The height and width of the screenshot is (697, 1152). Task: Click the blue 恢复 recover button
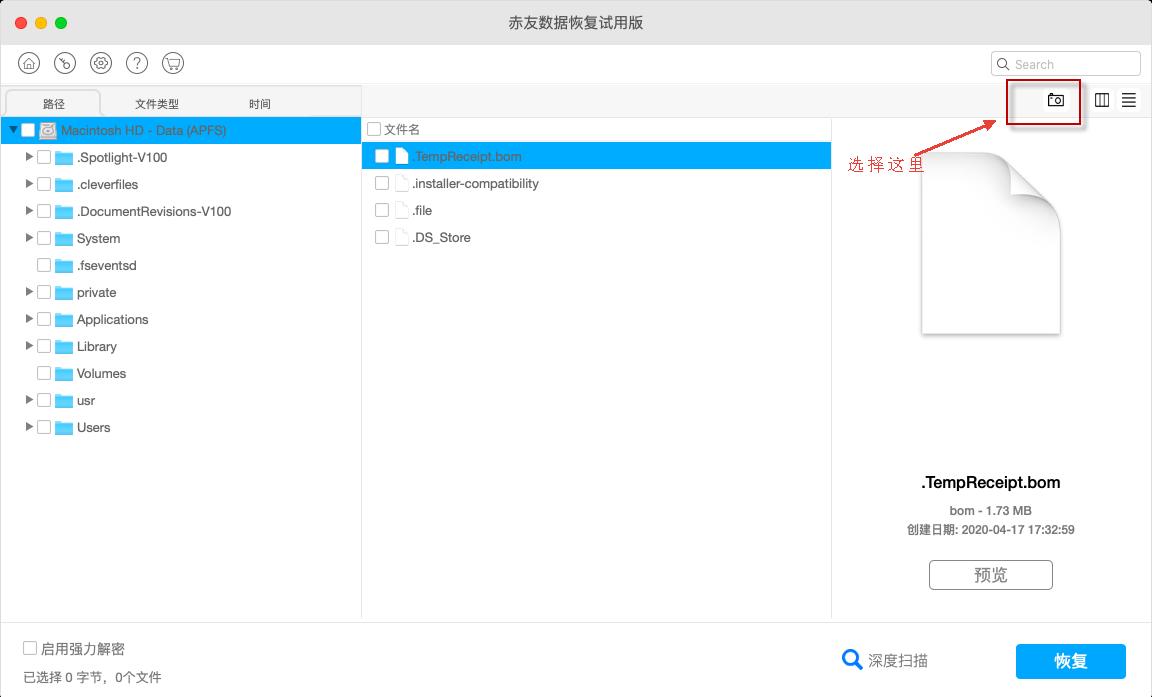coord(1070,661)
